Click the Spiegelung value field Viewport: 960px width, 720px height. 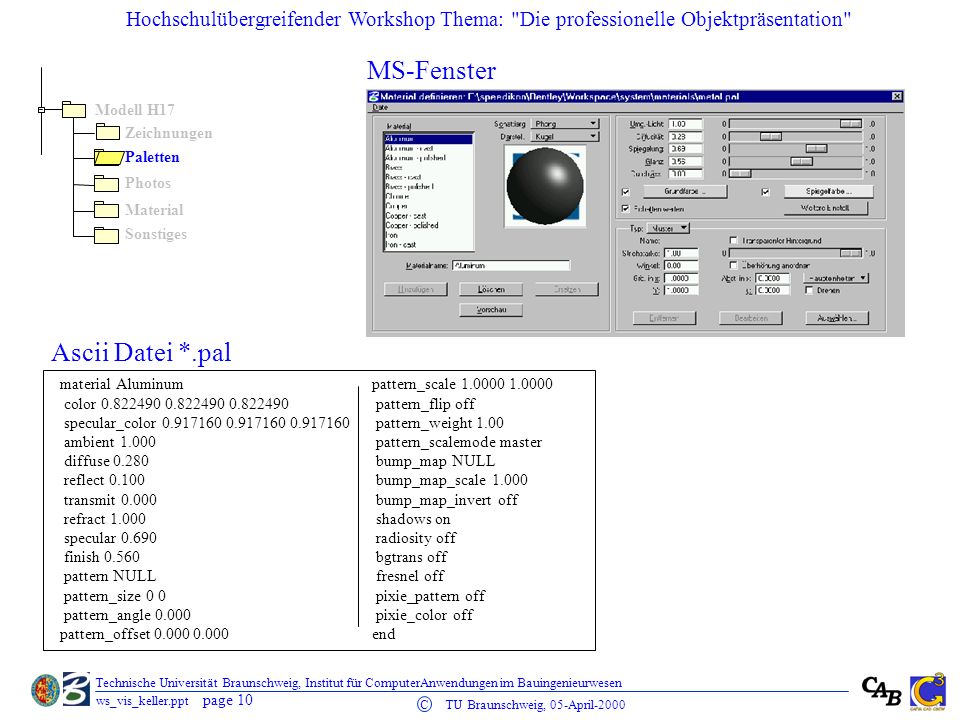click(x=685, y=149)
